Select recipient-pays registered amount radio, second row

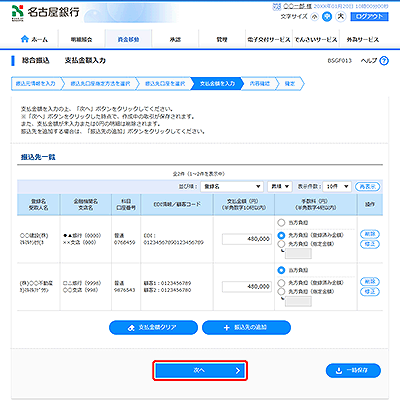(281, 283)
